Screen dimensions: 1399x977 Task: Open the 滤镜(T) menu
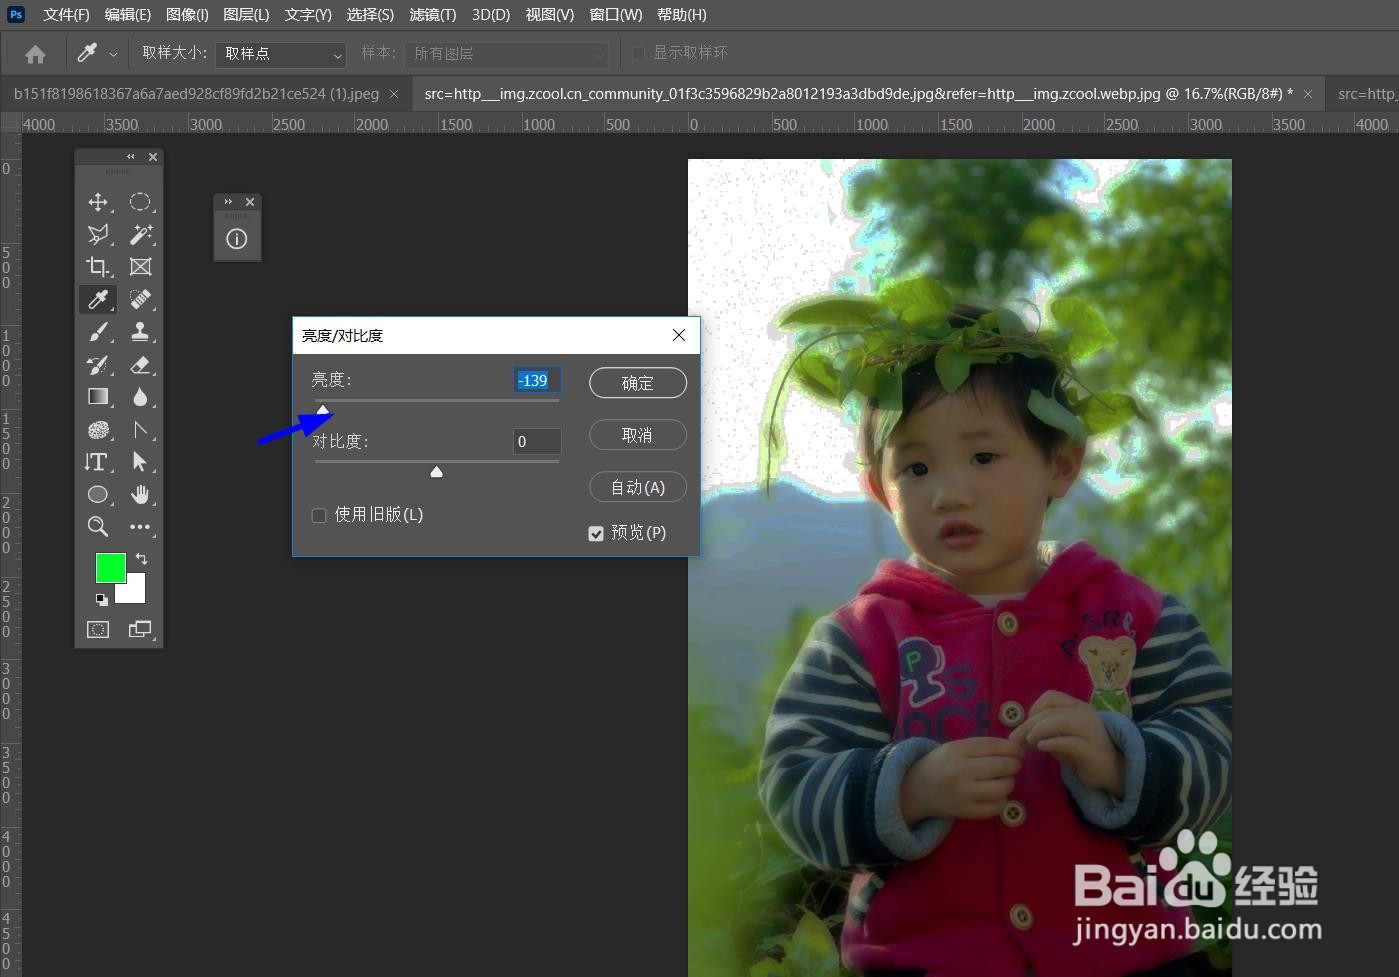tap(433, 15)
